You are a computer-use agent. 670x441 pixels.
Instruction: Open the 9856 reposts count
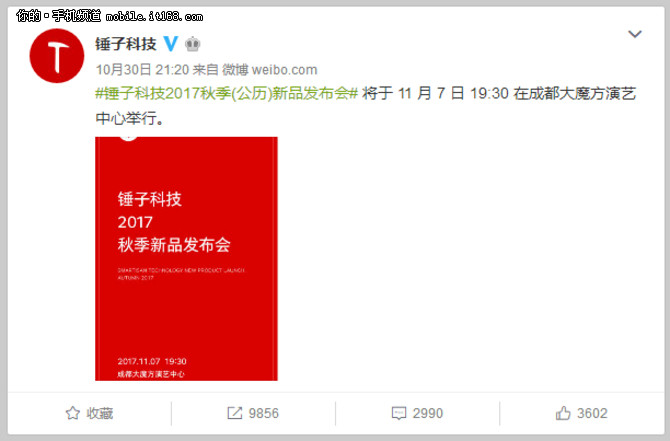pyautogui.click(x=264, y=413)
